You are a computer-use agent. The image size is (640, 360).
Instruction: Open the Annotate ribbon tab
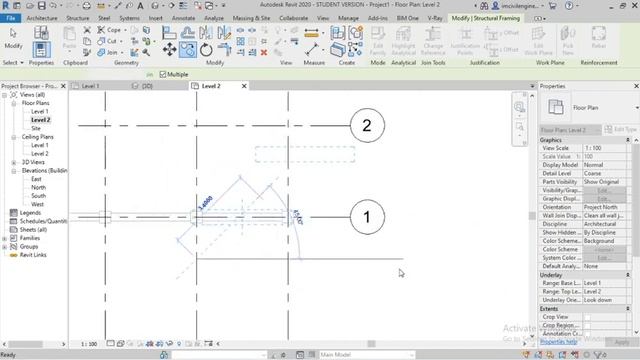(183, 18)
